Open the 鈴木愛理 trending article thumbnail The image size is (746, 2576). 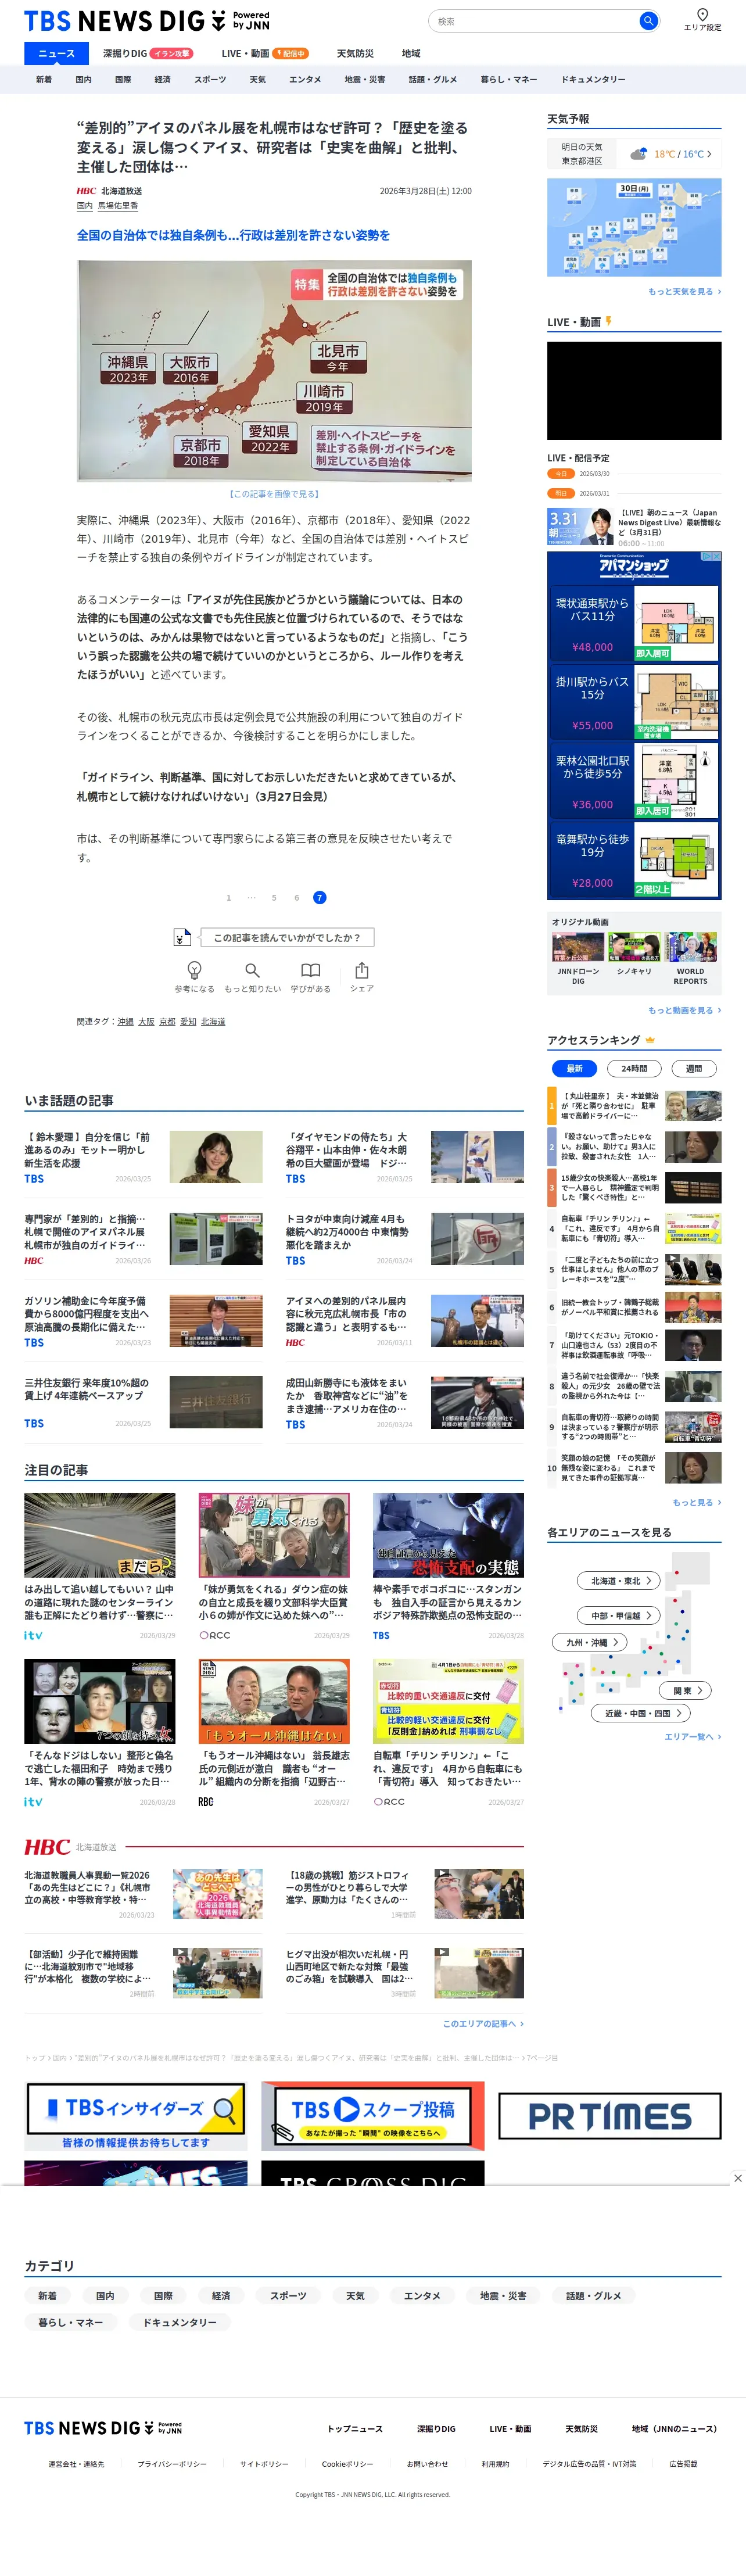(x=216, y=1157)
